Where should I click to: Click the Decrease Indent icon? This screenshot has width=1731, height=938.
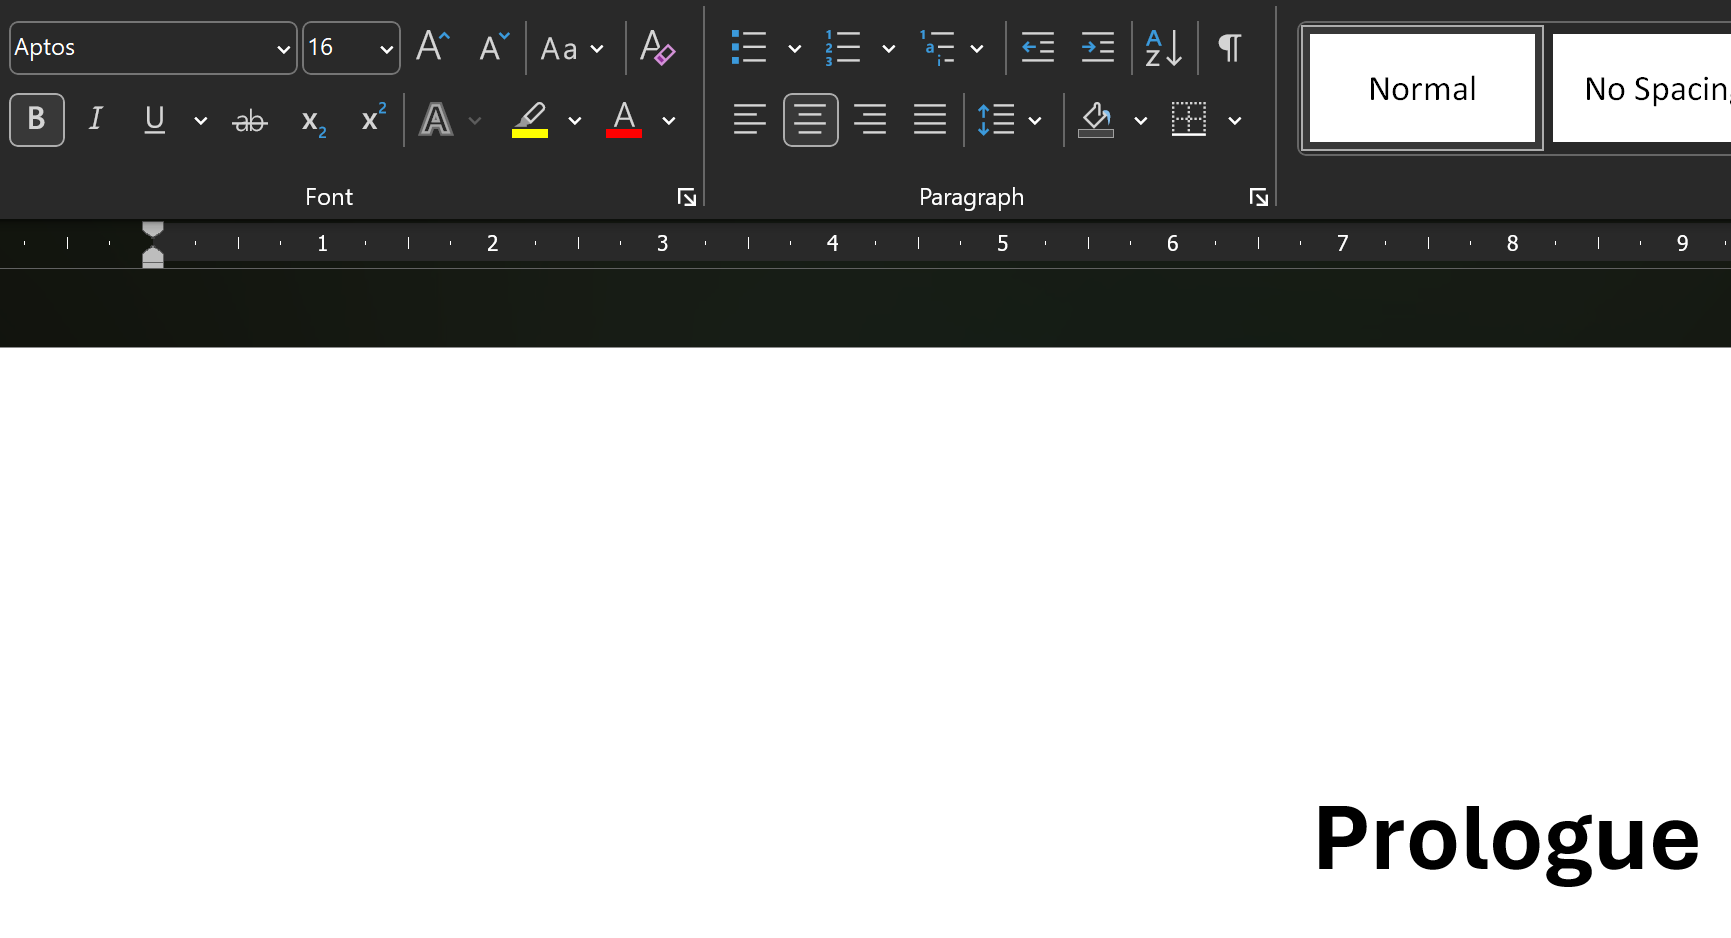click(x=1037, y=48)
